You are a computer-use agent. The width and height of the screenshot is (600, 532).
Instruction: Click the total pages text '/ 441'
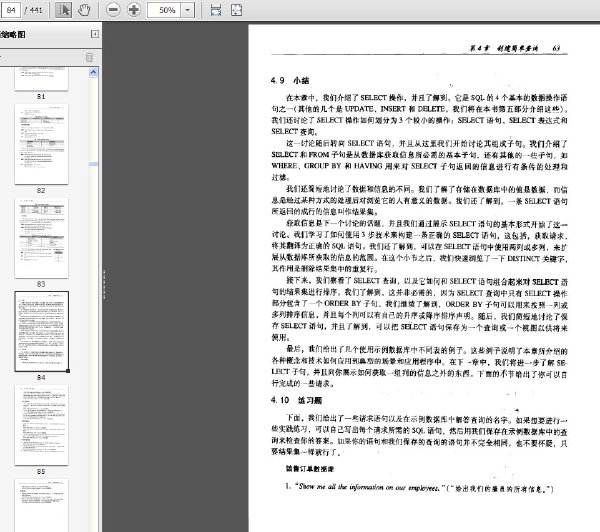pos(34,10)
